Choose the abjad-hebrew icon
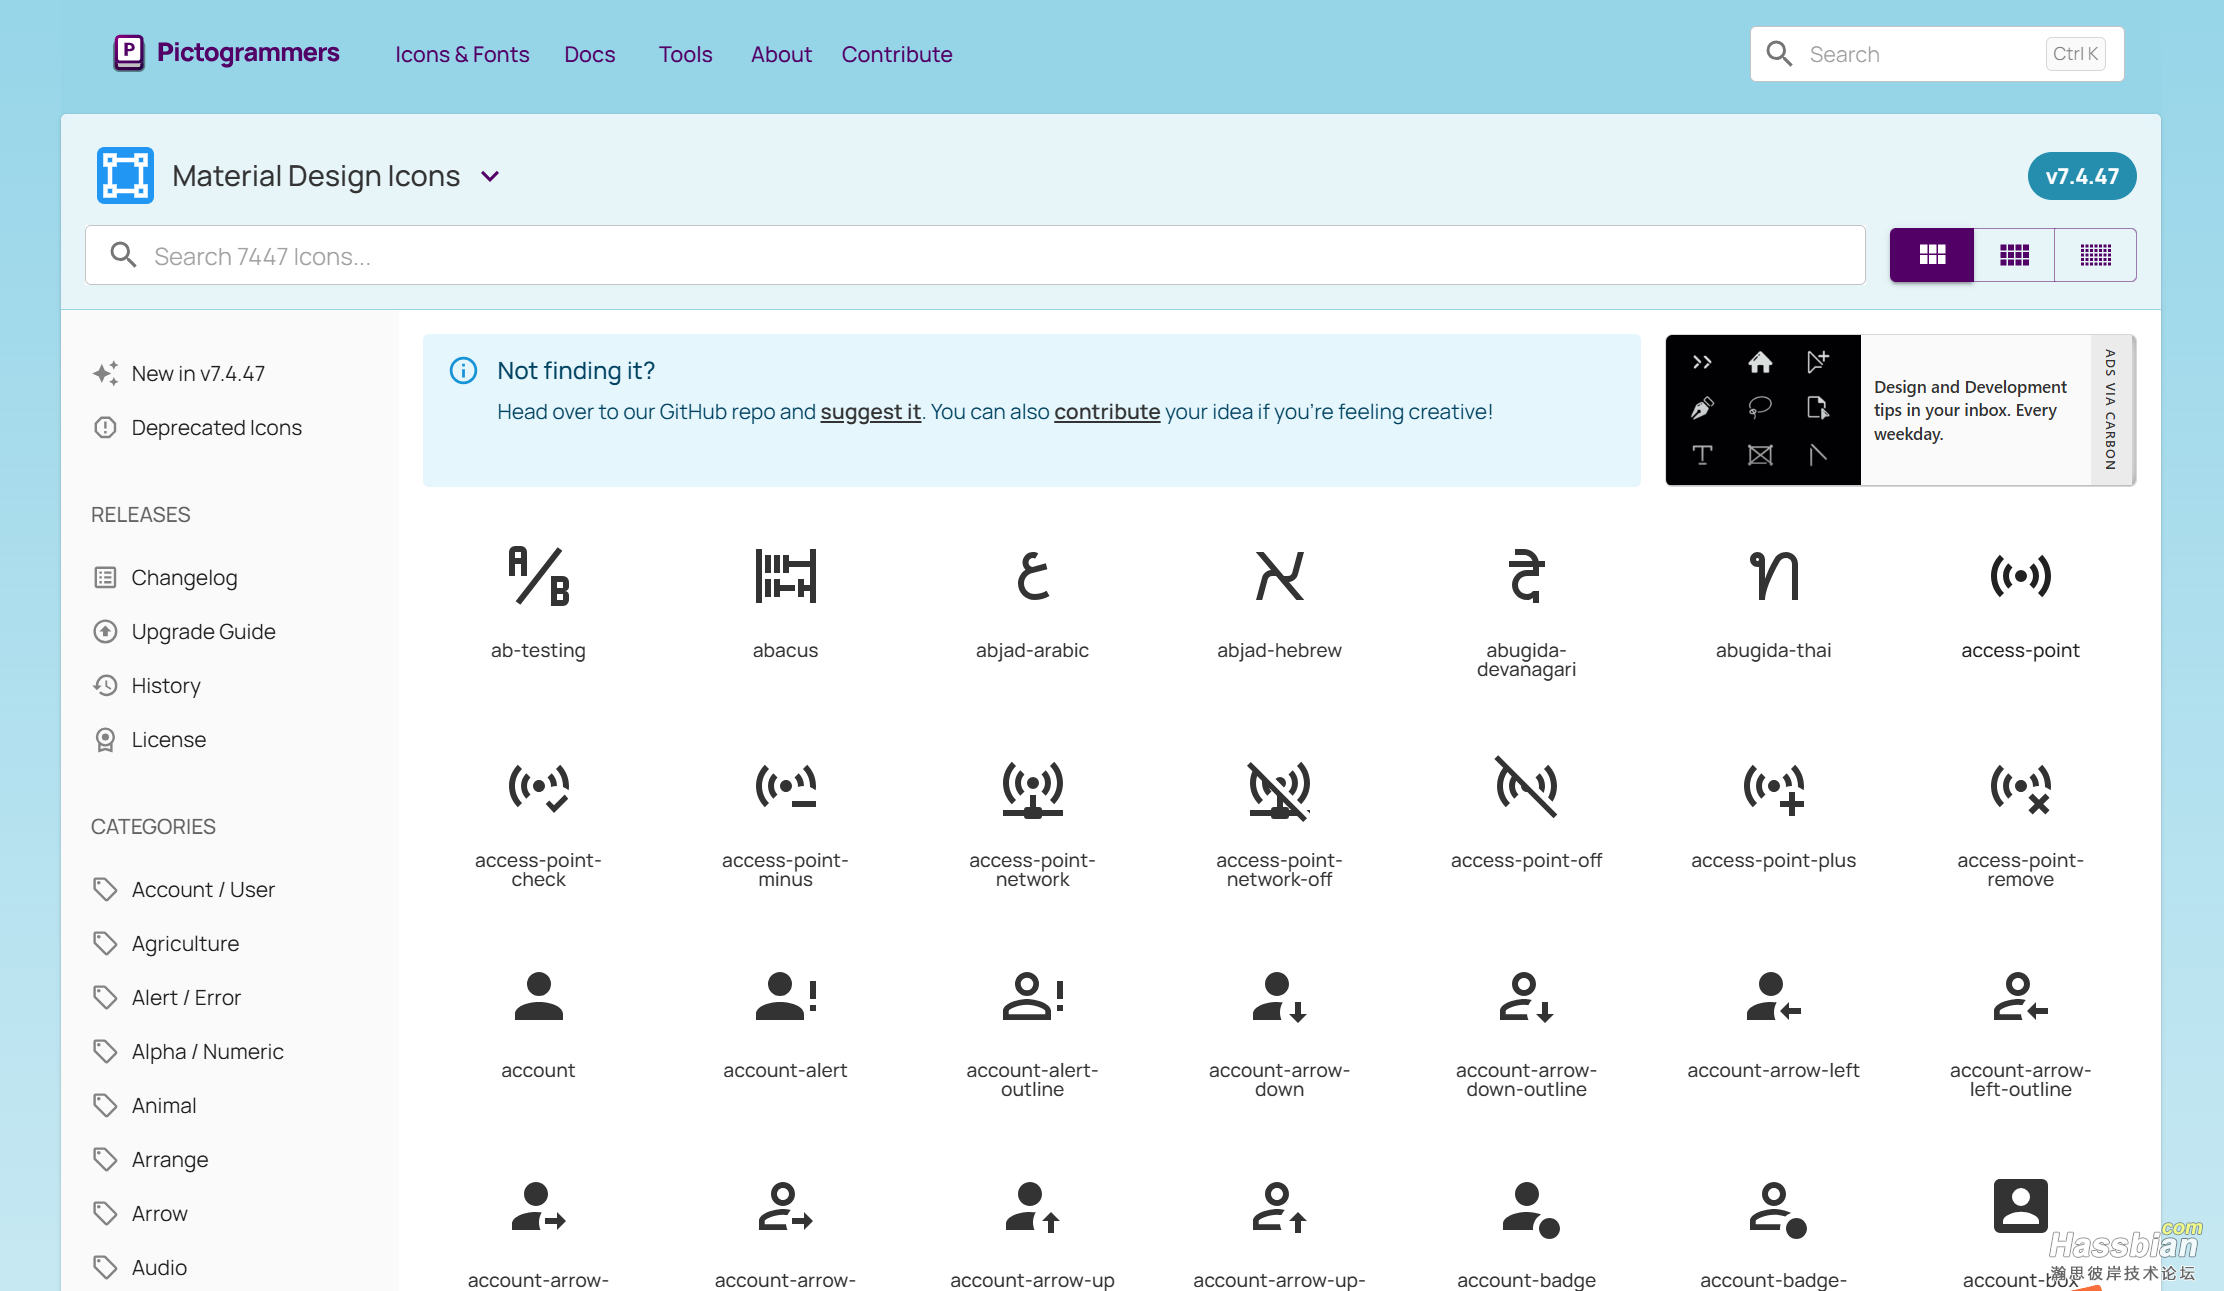 point(1279,576)
